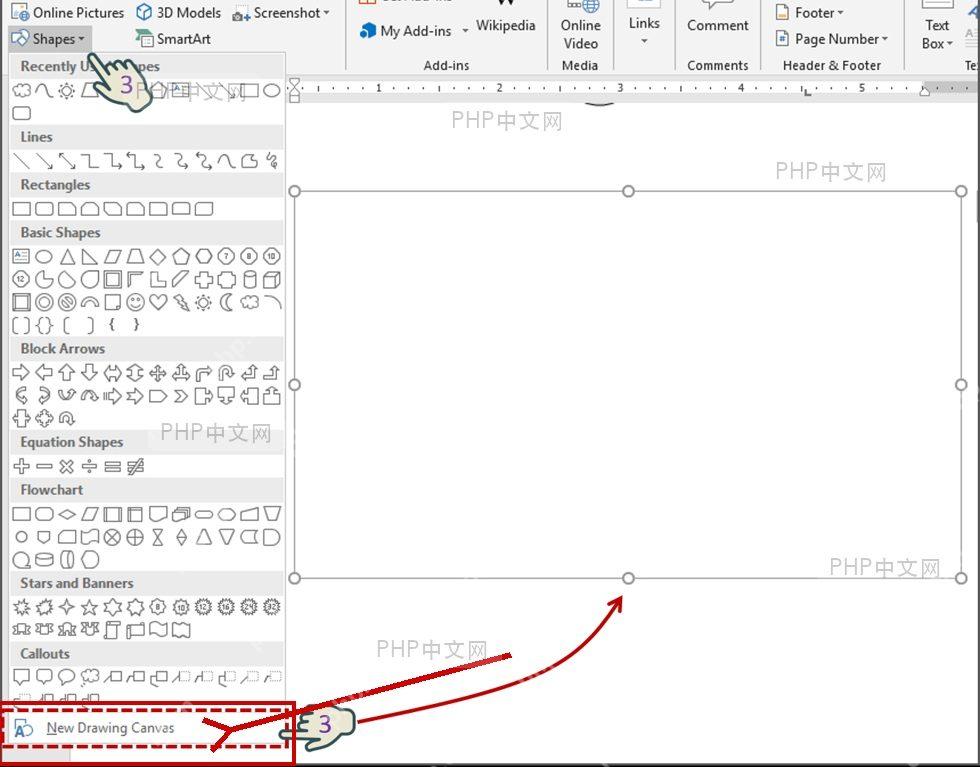Click the right indent marker on the ruler
The width and height of the screenshot is (980, 767).
click(924, 91)
